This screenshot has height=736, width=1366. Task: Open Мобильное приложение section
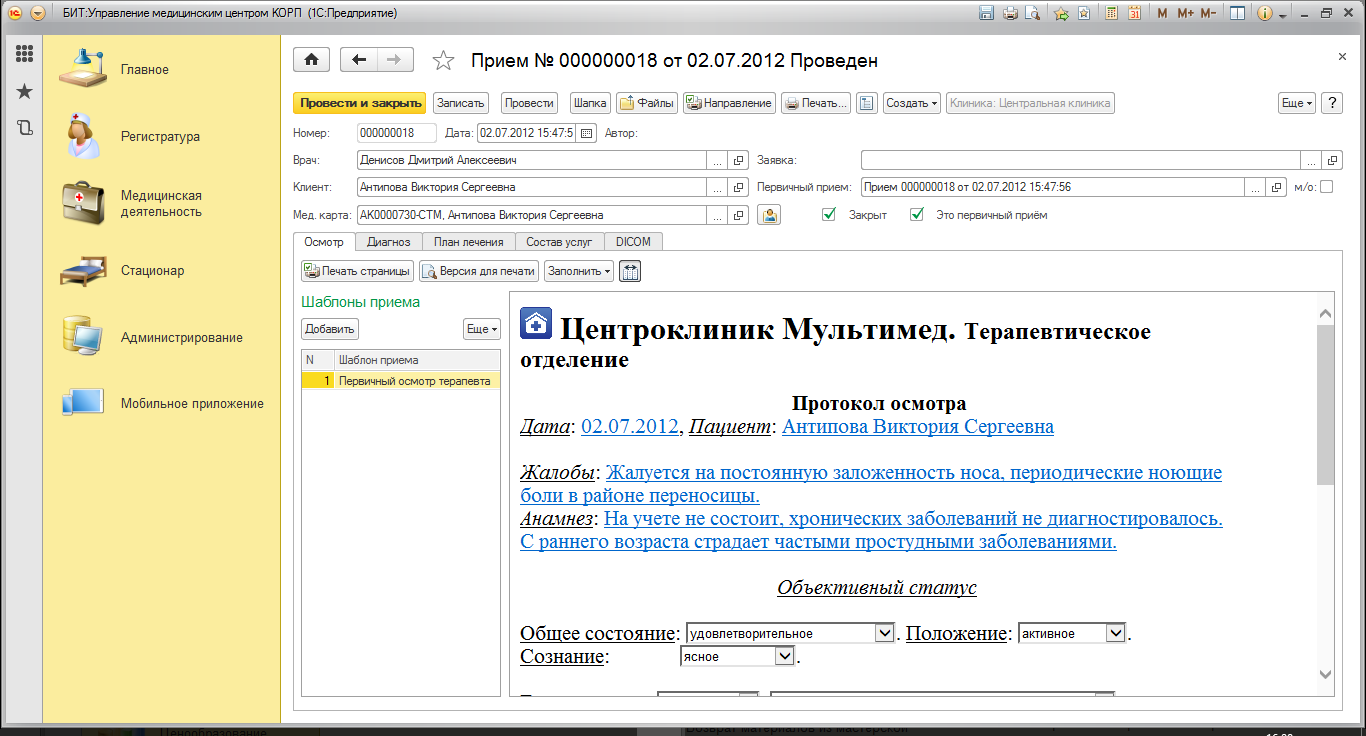tap(192, 403)
